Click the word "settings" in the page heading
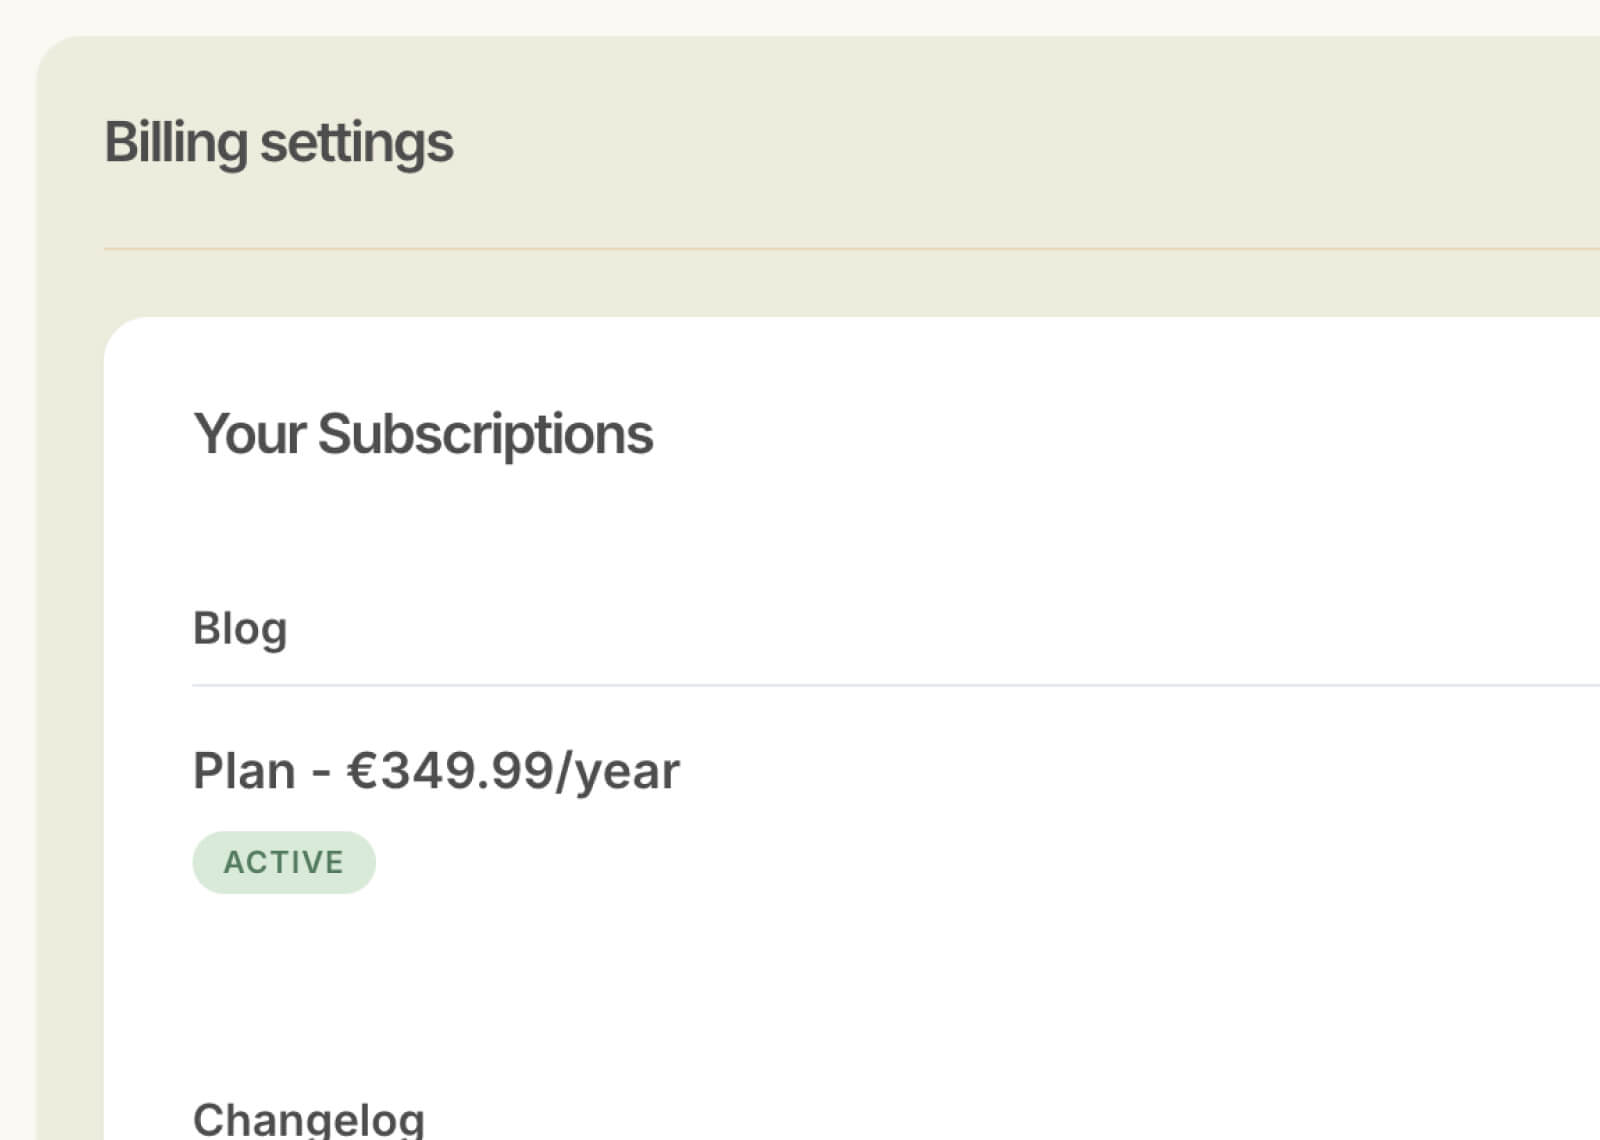1600x1140 pixels. tap(356, 143)
